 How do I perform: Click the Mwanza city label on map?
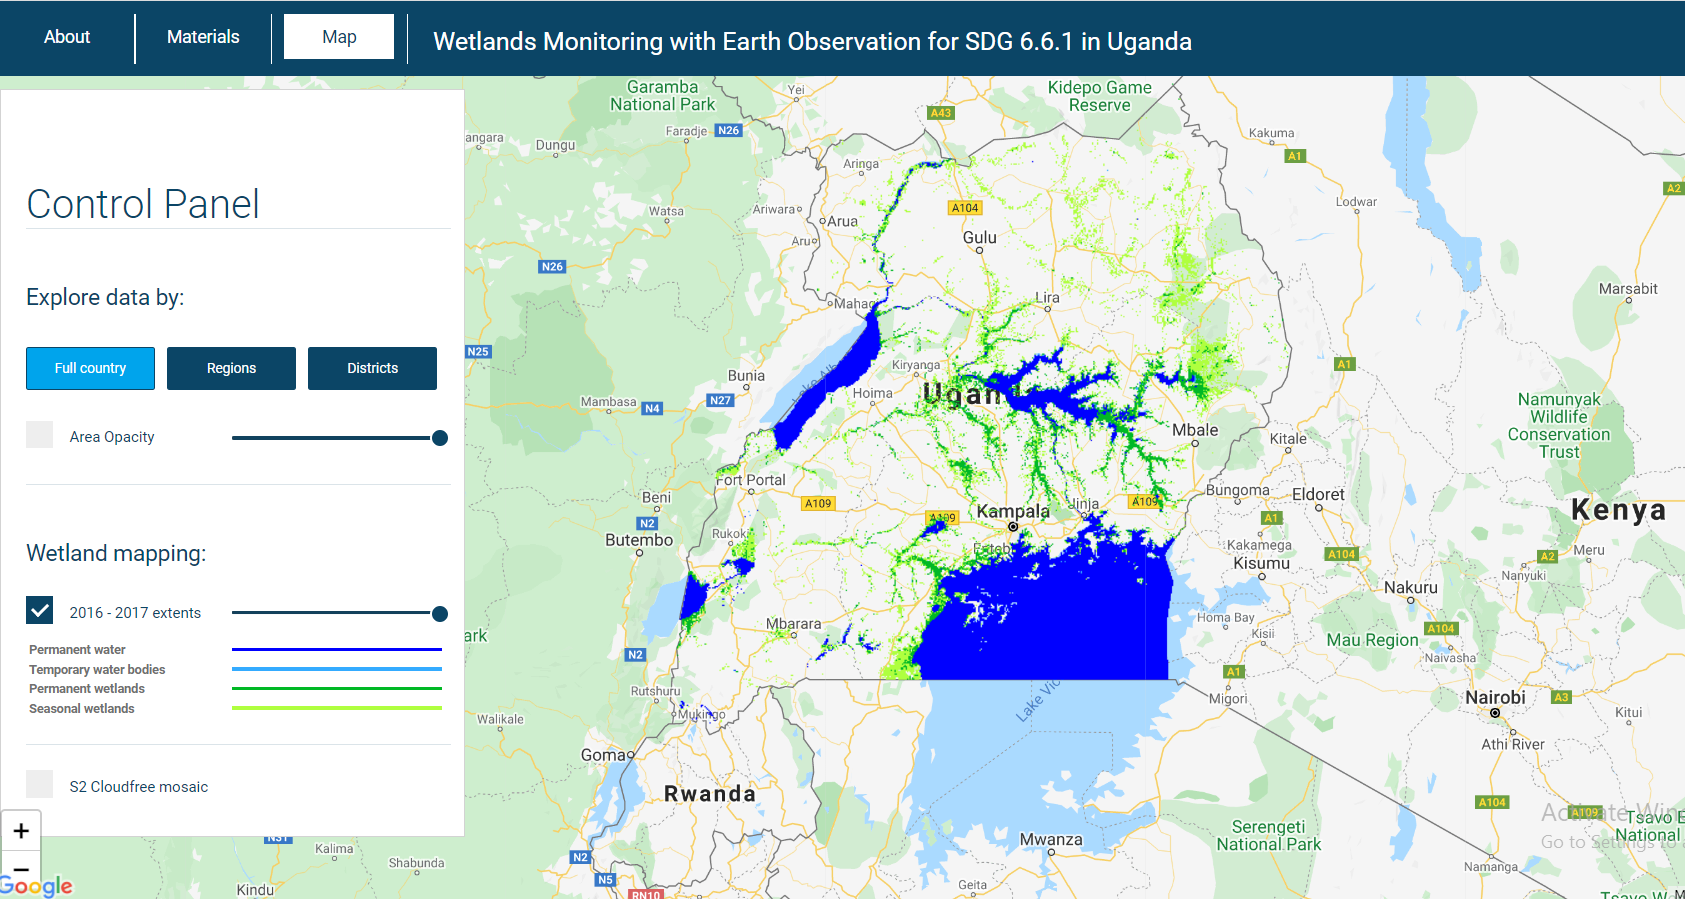(1051, 839)
